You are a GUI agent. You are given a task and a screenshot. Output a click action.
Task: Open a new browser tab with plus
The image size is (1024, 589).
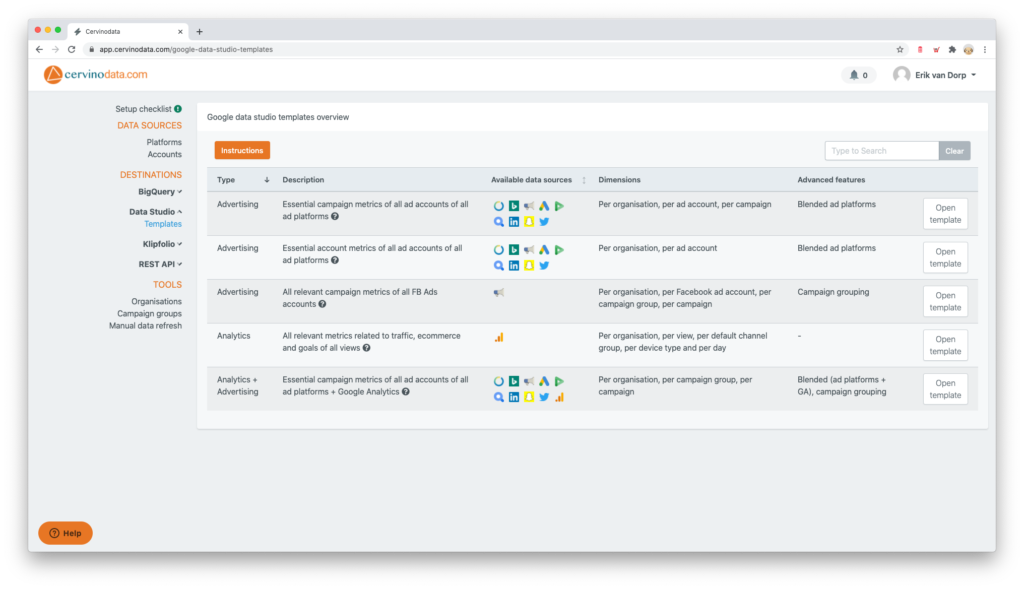[x=199, y=31]
